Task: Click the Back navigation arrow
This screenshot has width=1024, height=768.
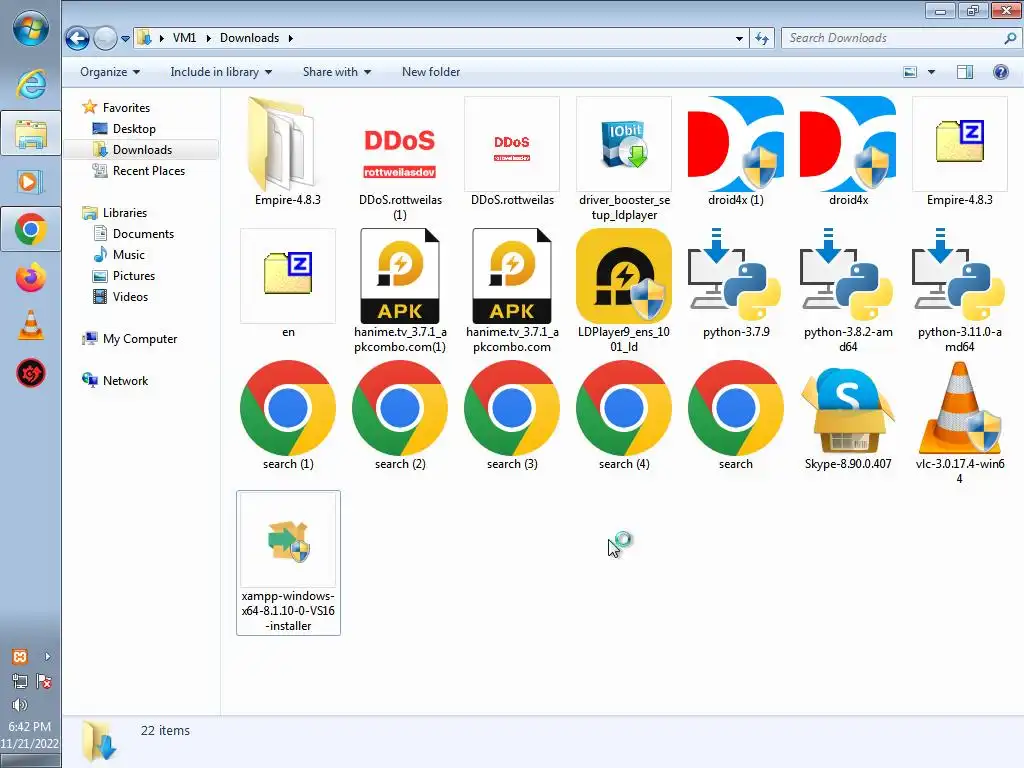Action: coord(77,39)
